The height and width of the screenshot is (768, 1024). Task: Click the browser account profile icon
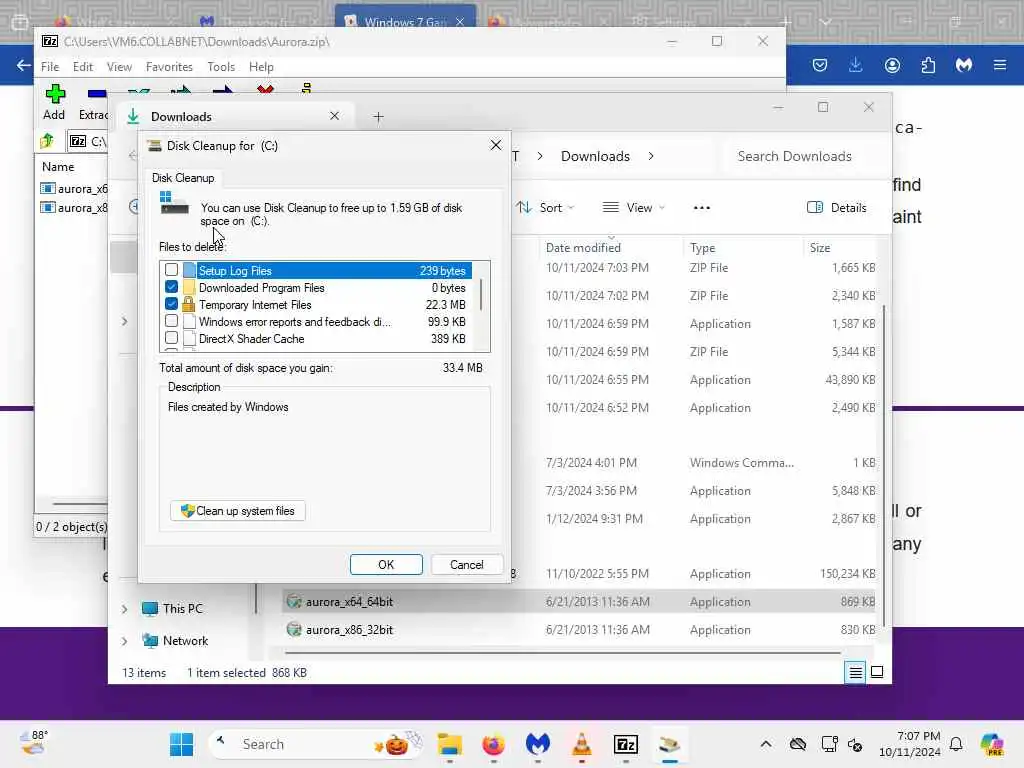[x=892, y=65]
